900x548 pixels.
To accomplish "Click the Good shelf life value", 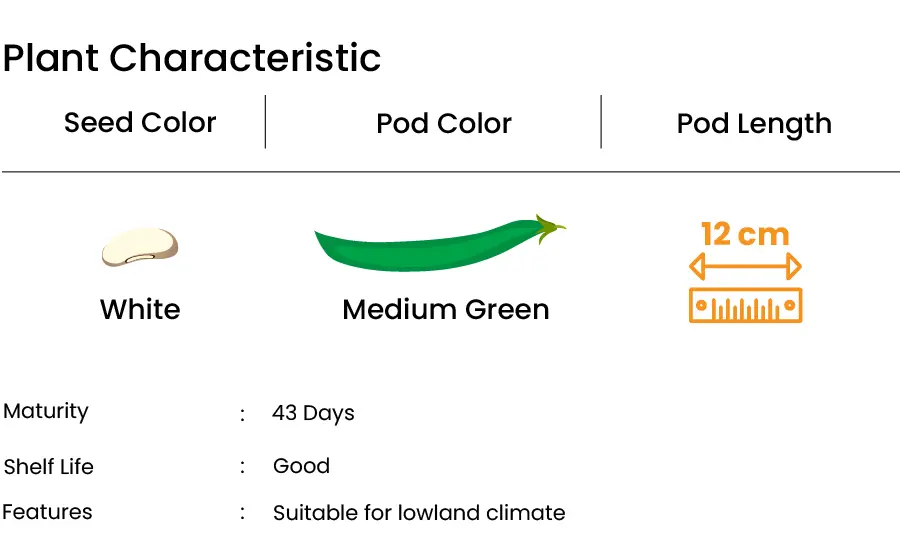I will (301, 466).
